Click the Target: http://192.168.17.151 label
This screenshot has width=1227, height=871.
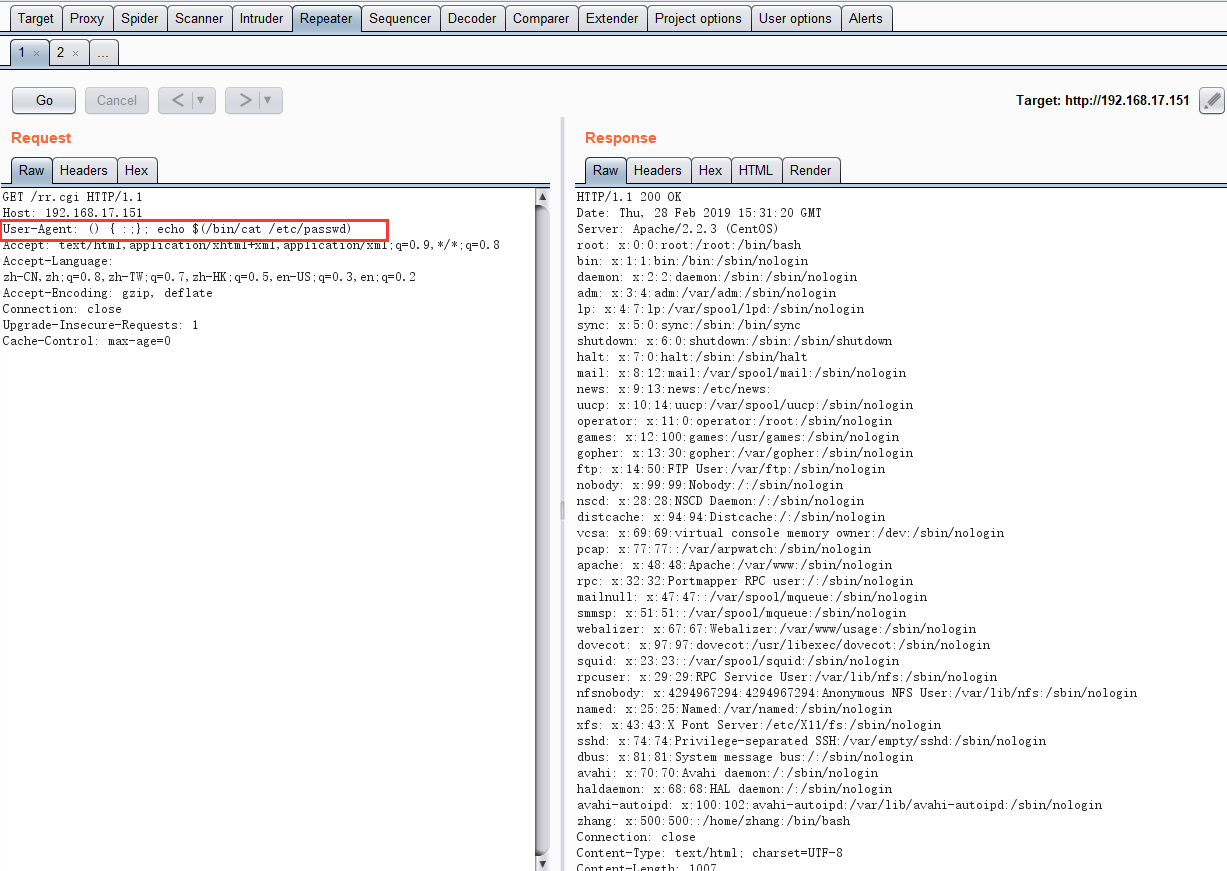[x=1103, y=100]
